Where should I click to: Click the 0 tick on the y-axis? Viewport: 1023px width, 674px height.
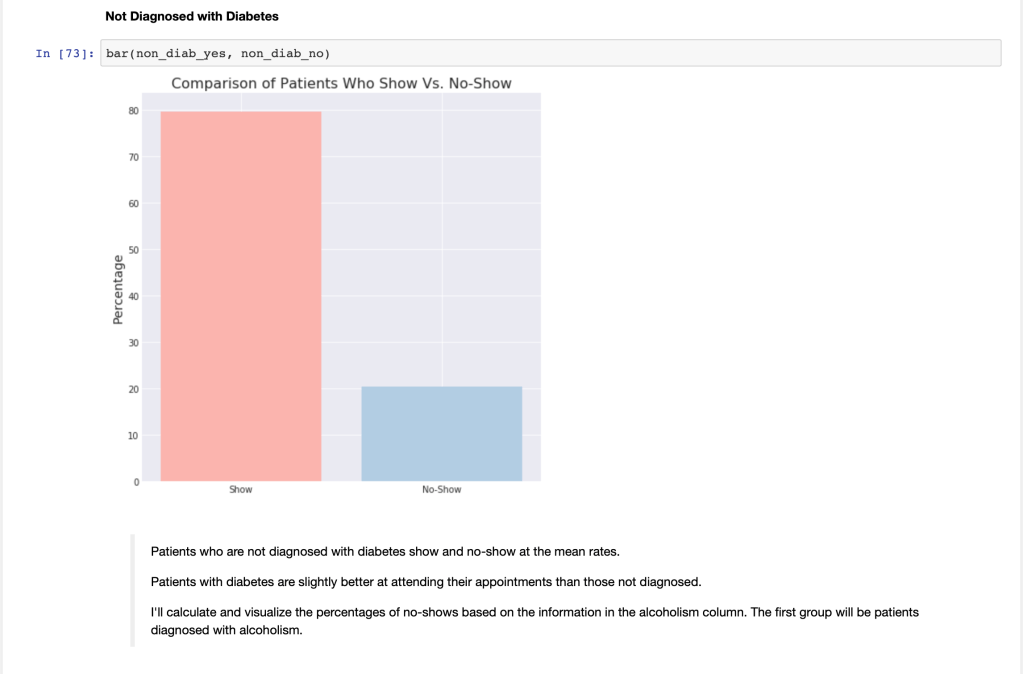136,482
